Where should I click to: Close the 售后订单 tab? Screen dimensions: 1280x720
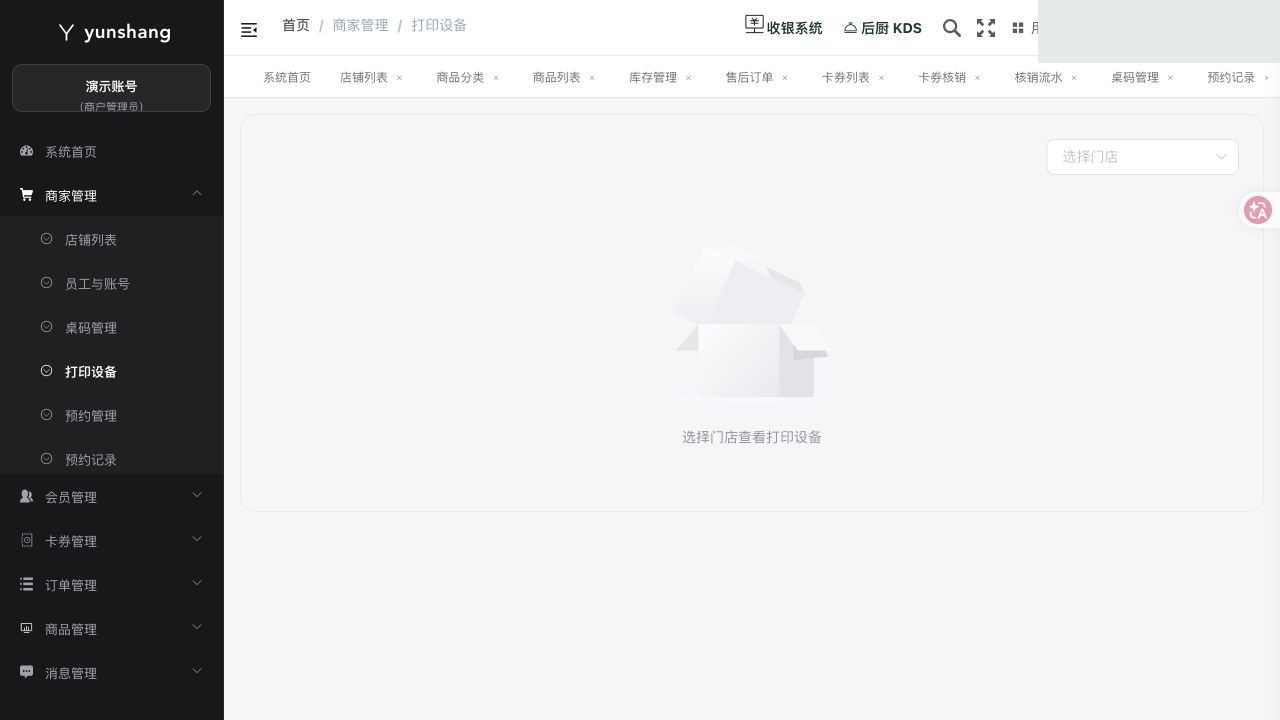tap(785, 78)
